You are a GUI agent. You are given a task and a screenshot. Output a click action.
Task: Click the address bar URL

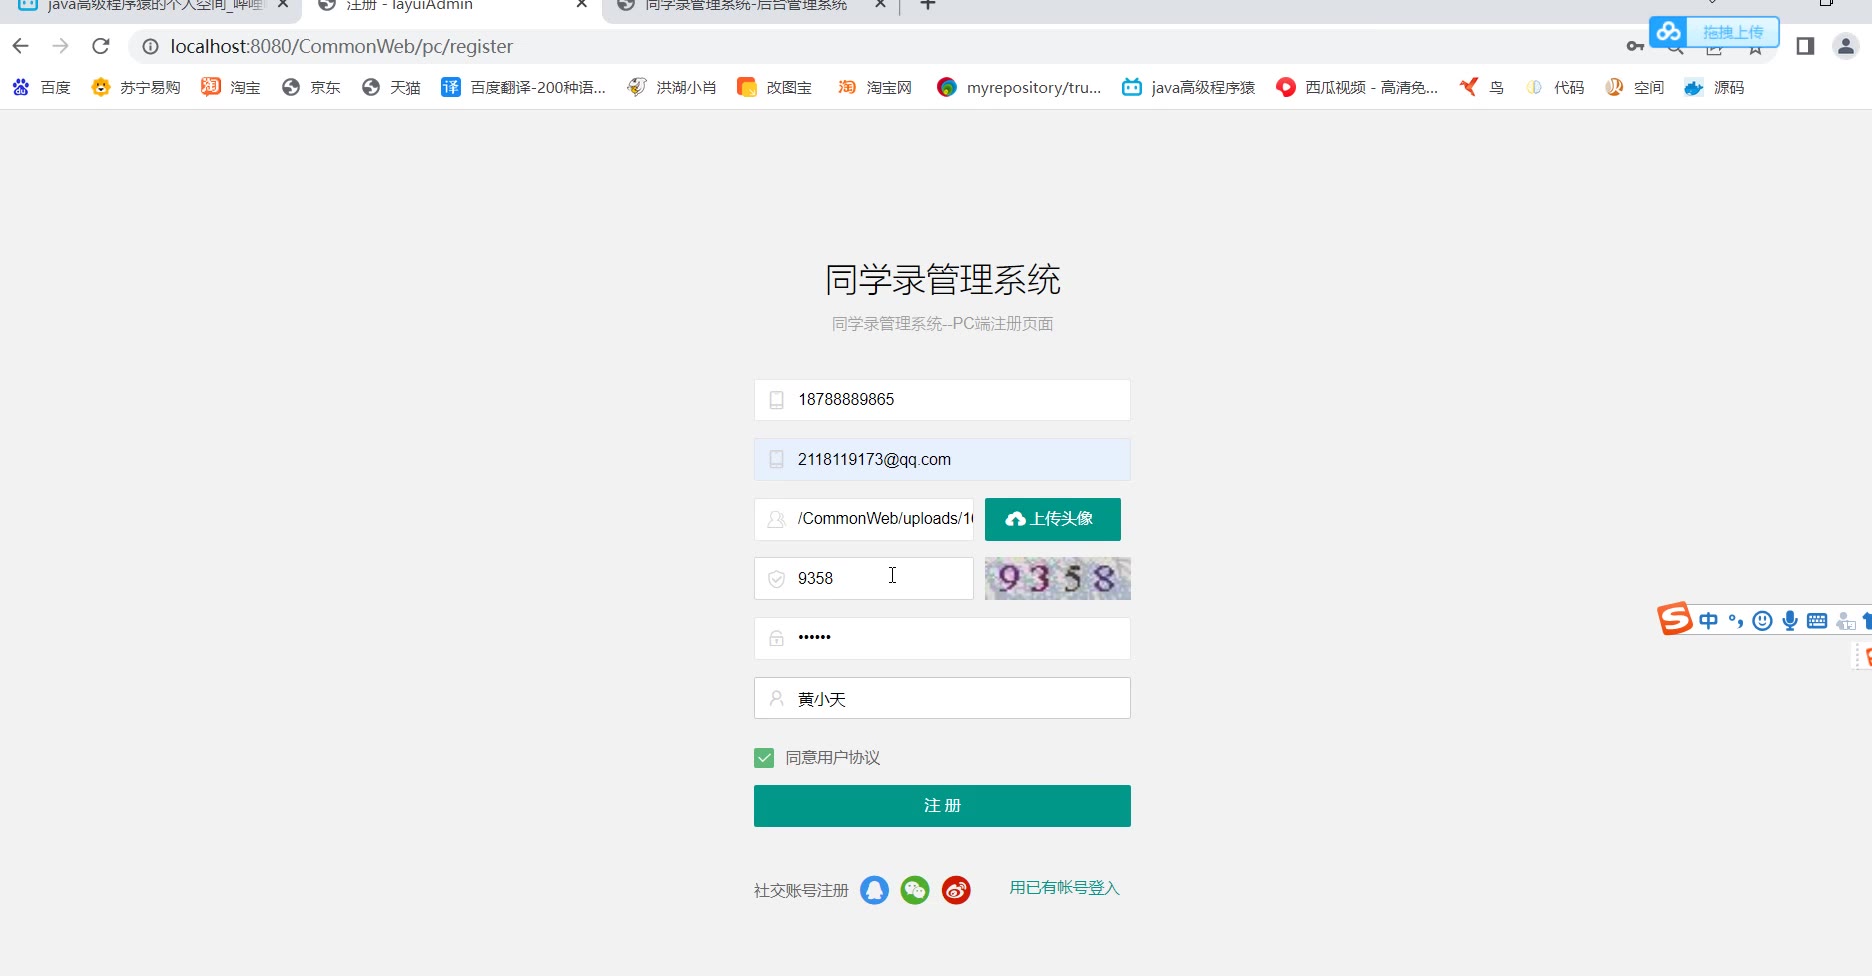(x=342, y=46)
